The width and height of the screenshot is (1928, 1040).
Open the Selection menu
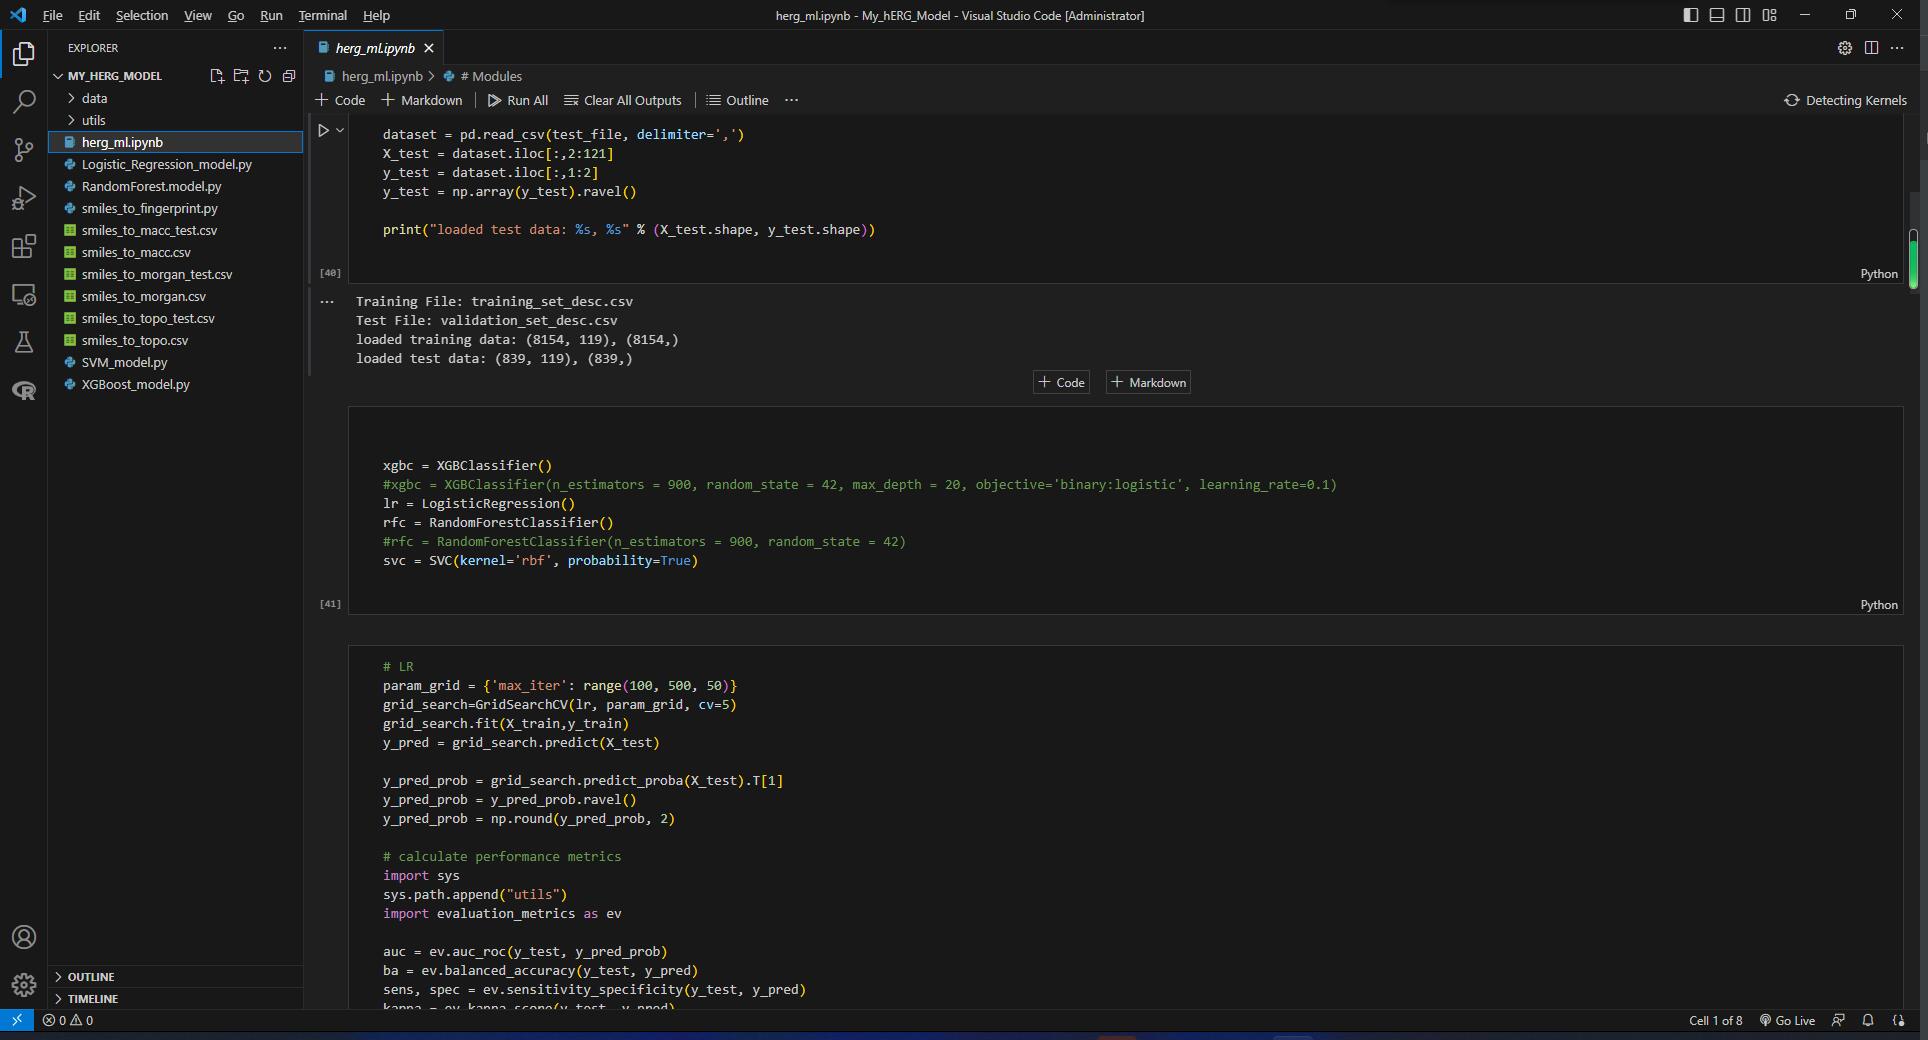pyautogui.click(x=142, y=15)
